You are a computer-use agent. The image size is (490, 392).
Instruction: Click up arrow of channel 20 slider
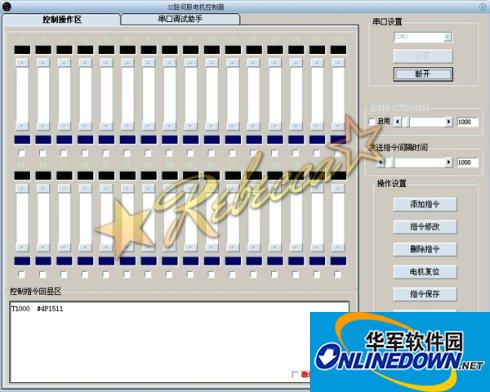[85, 189]
